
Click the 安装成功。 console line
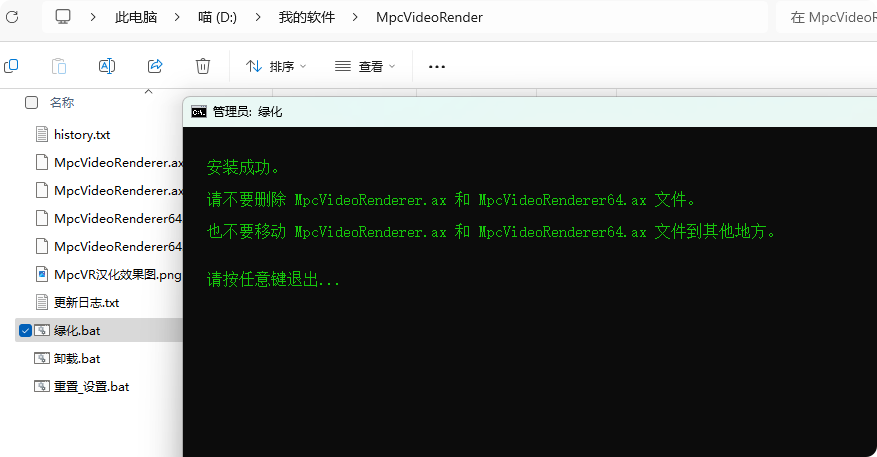click(243, 167)
